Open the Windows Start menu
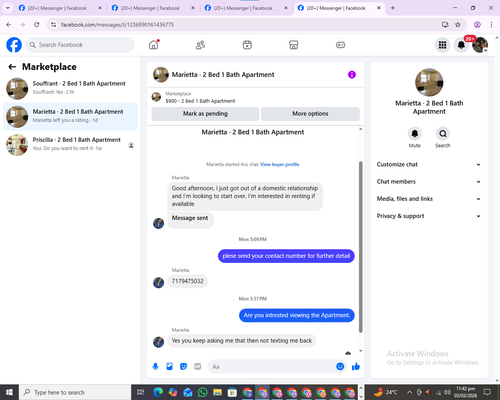 point(9,392)
